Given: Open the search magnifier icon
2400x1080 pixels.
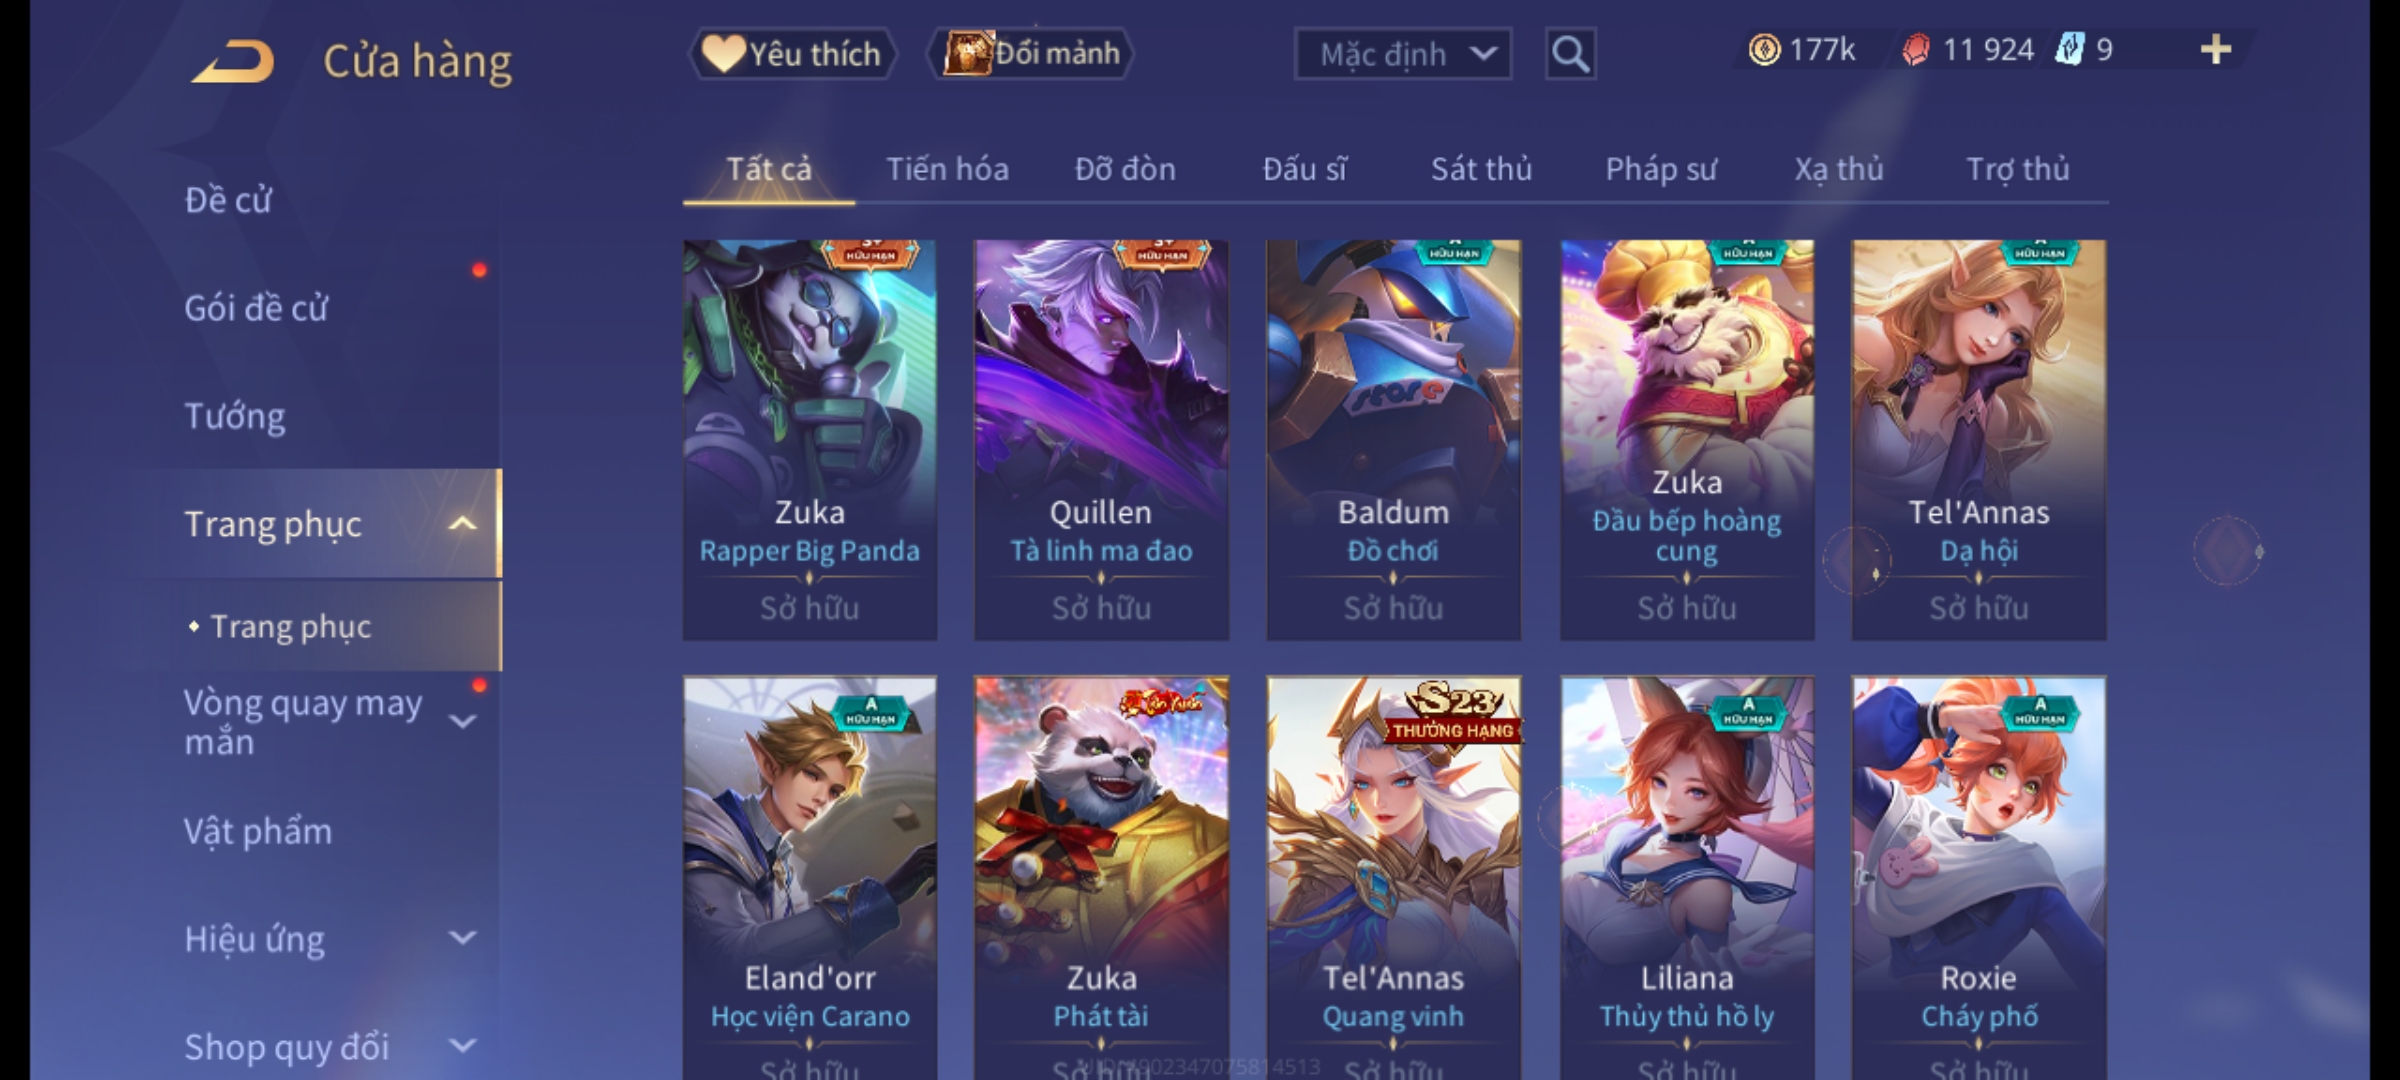Looking at the screenshot, I should click(1570, 54).
